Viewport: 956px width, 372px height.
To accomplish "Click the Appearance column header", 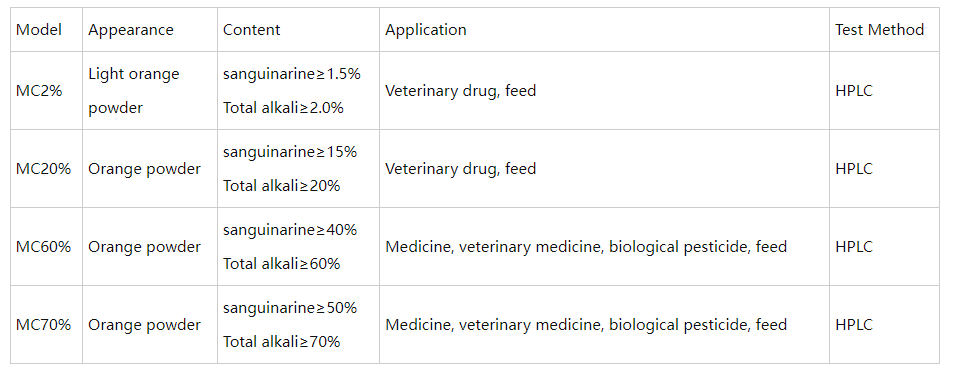I will click(150, 30).
